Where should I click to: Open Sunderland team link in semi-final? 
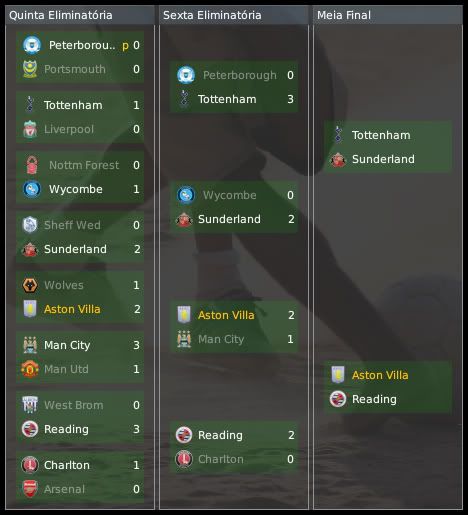click(383, 159)
